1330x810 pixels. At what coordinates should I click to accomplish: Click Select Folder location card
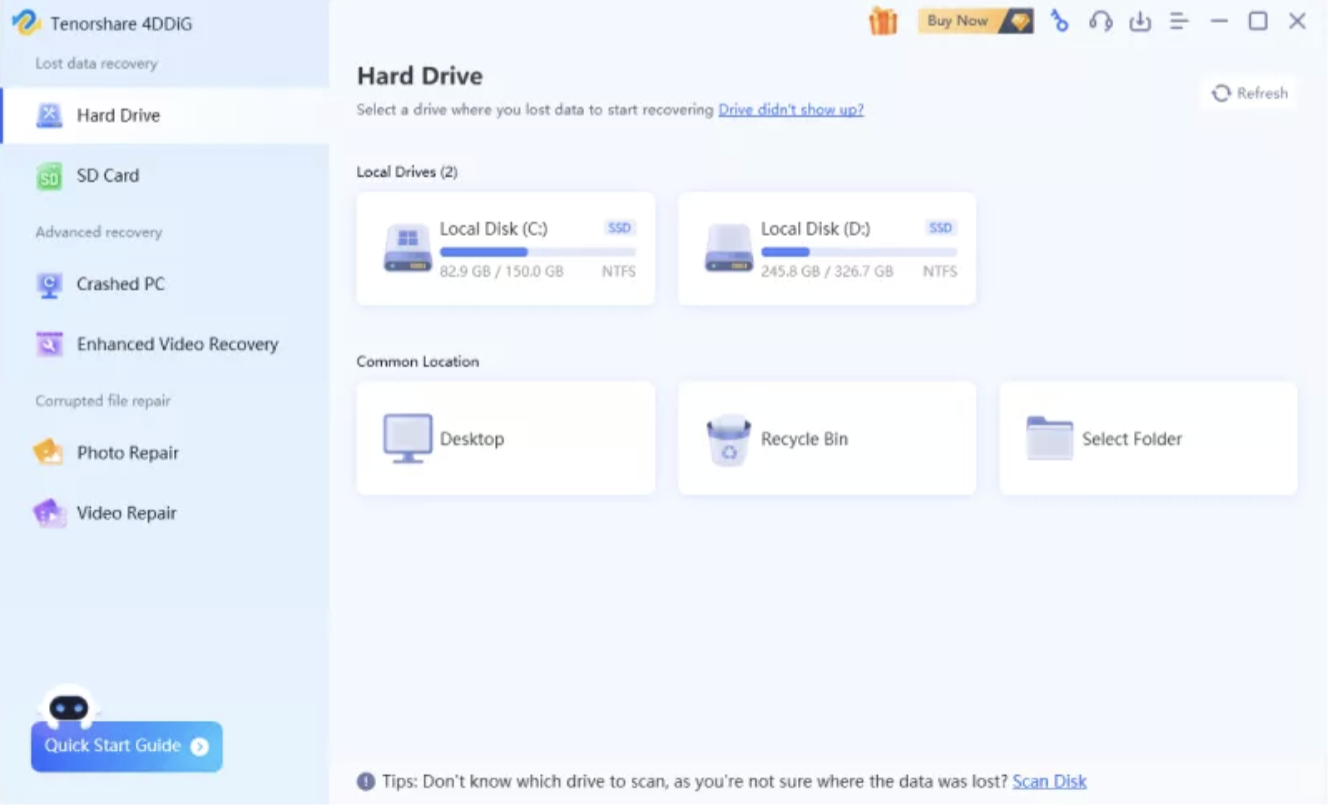coord(1148,438)
